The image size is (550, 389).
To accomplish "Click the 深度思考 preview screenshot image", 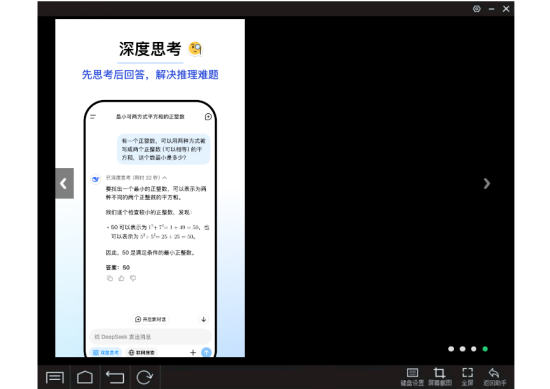I will pyautogui.click(x=150, y=188).
